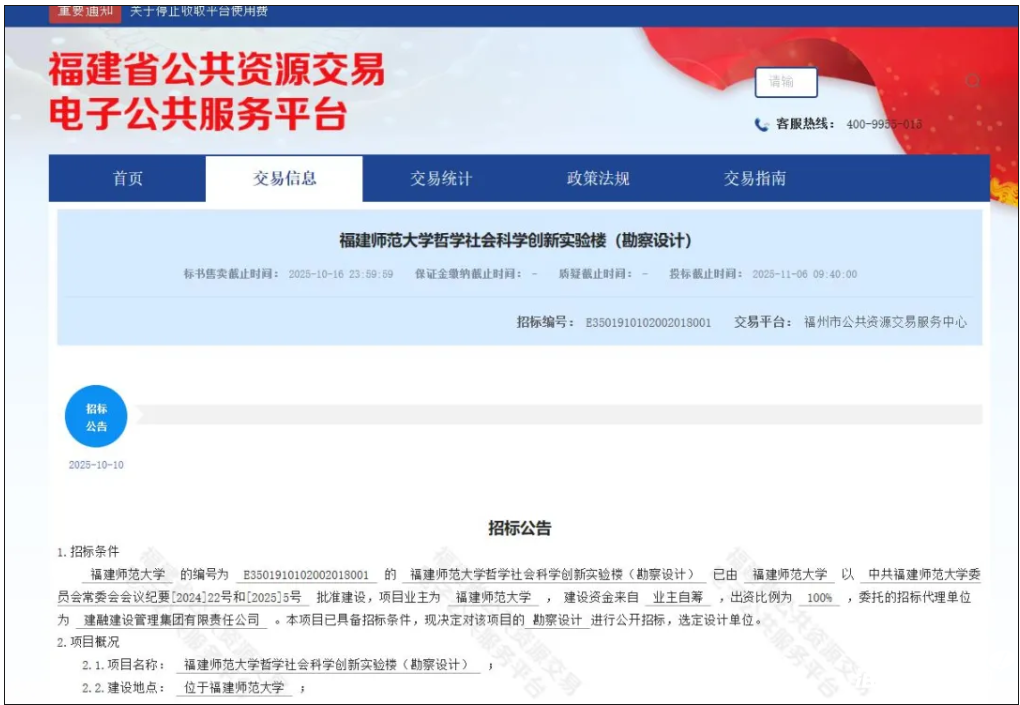Click the project title 福建师范大学哲学社会科学创新实验楼 heading
Viewport: 1020px width, 705px height.
tap(516, 241)
